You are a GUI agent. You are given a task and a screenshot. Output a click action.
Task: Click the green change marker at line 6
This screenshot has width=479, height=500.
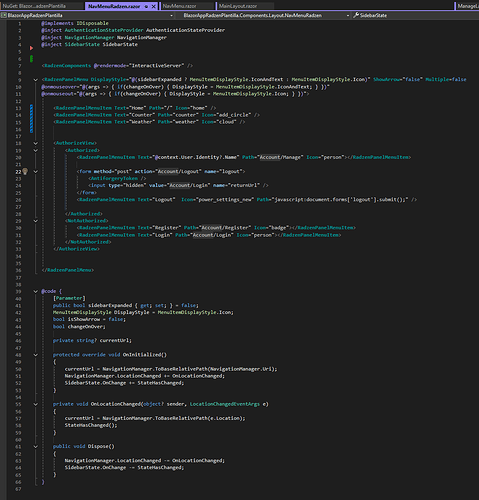point(31,59)
